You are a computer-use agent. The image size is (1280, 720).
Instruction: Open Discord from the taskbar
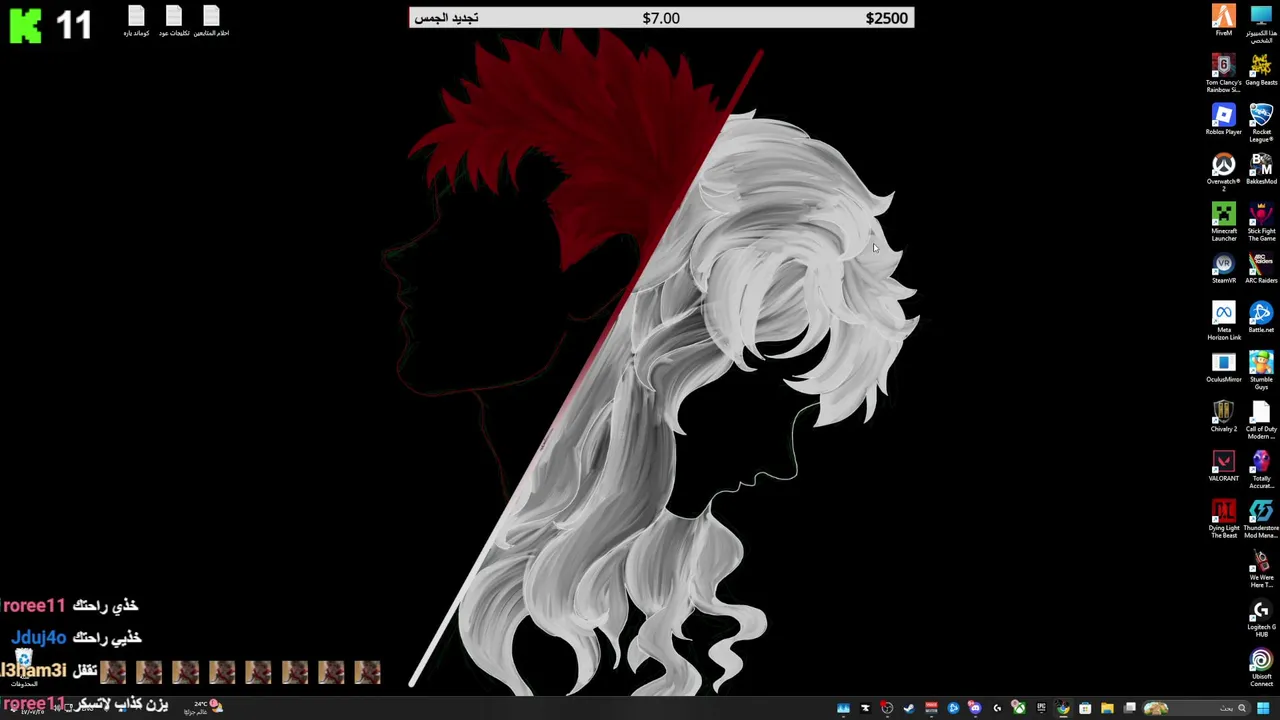(975, 708)
